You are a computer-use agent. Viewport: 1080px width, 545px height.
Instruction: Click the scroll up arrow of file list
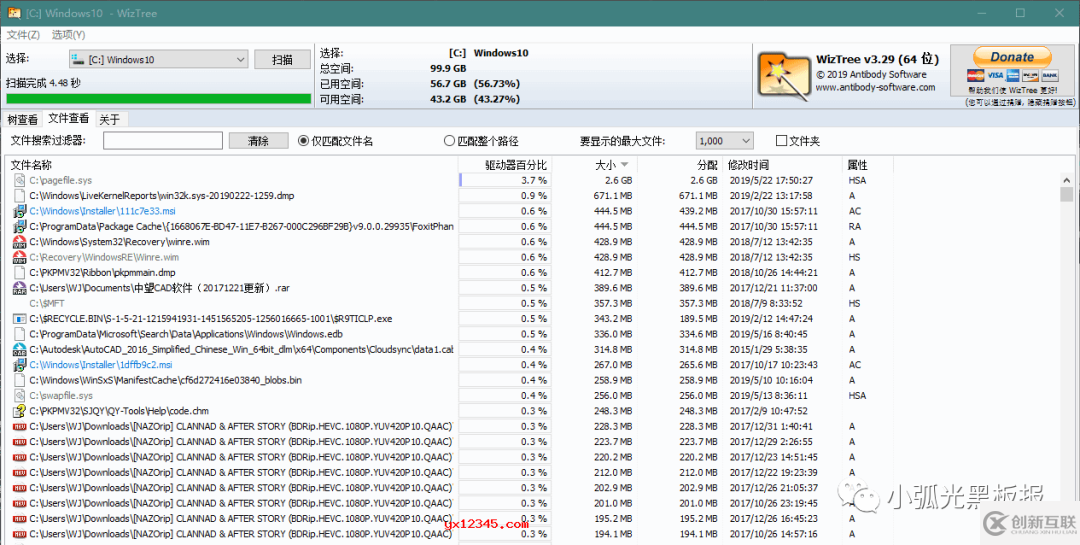(x=1067, y=179)
